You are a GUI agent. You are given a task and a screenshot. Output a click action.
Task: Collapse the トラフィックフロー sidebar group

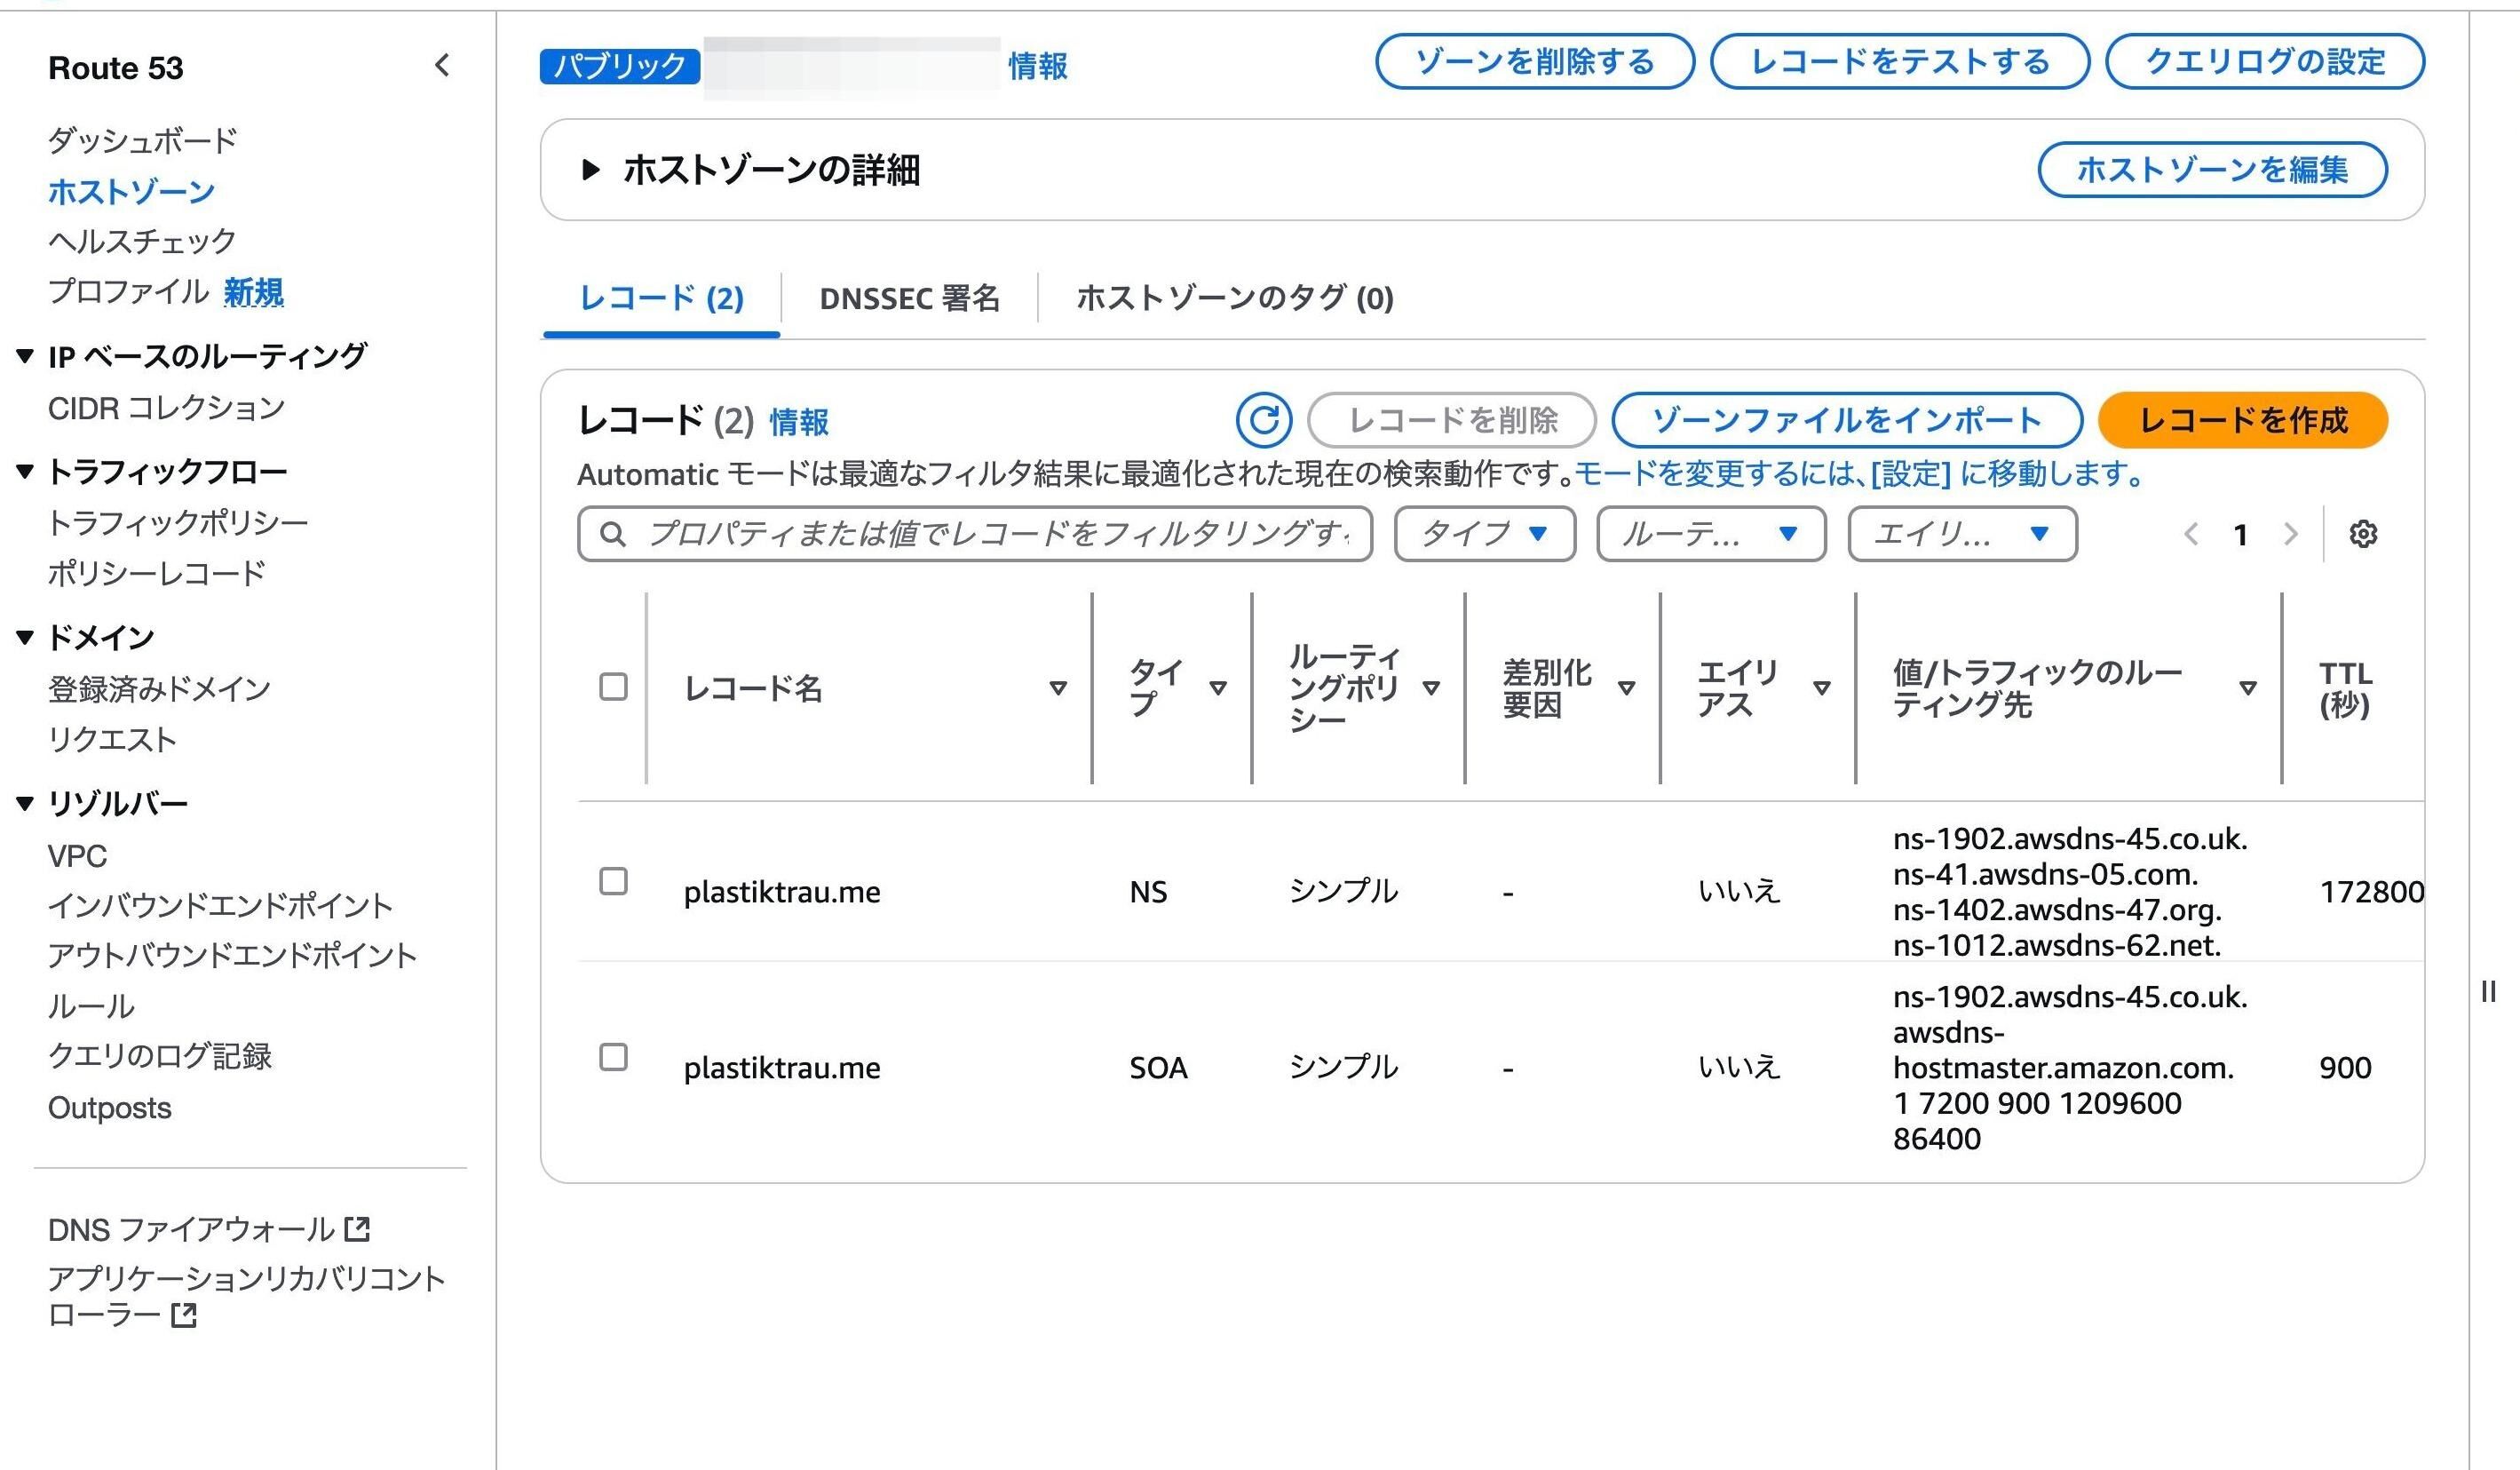coord(25,471)
